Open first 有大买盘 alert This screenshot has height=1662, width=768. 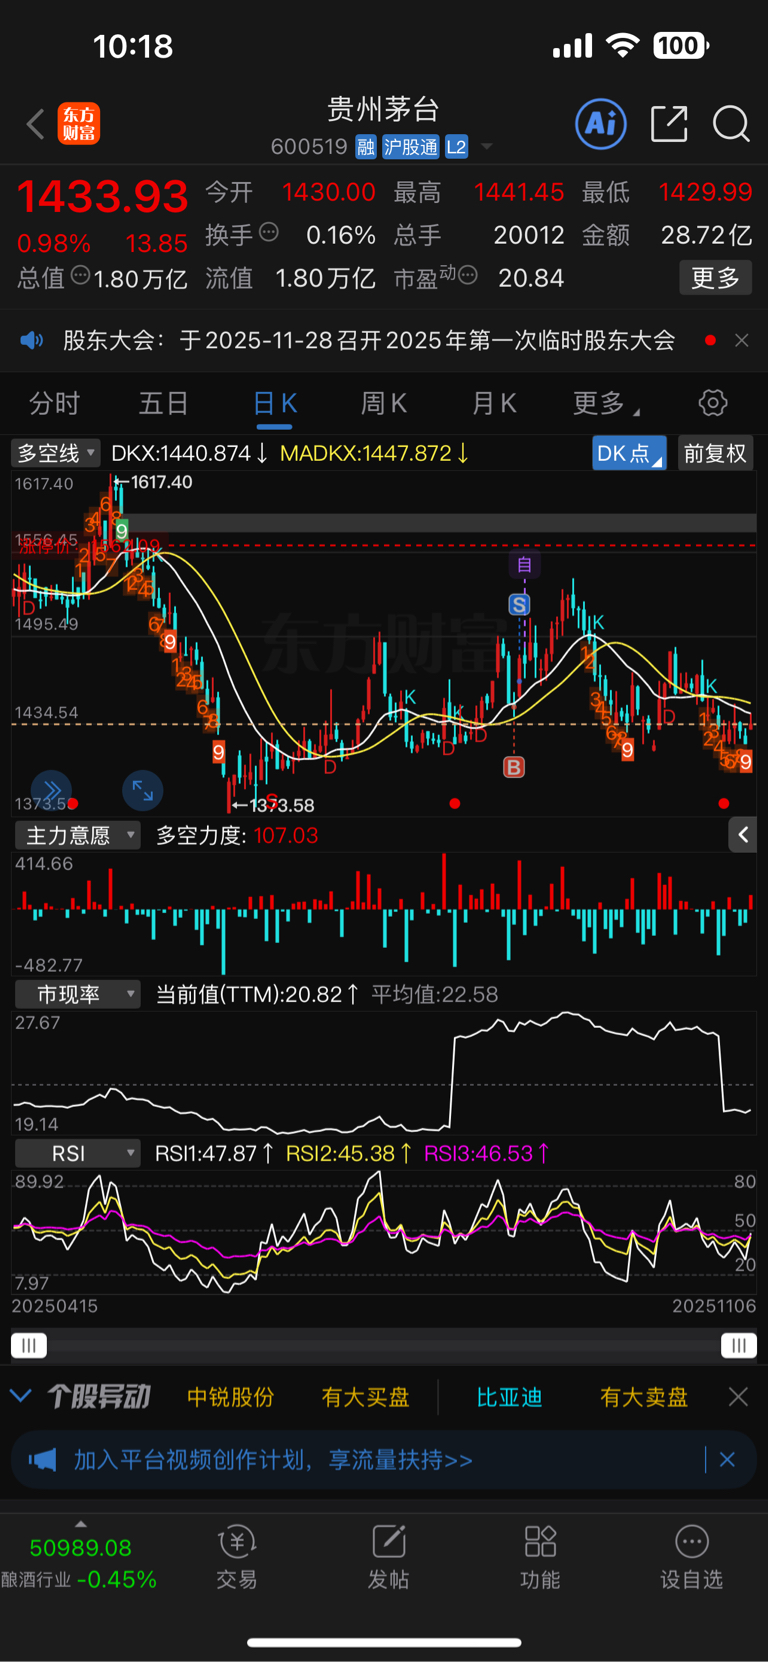(366, 1397)
